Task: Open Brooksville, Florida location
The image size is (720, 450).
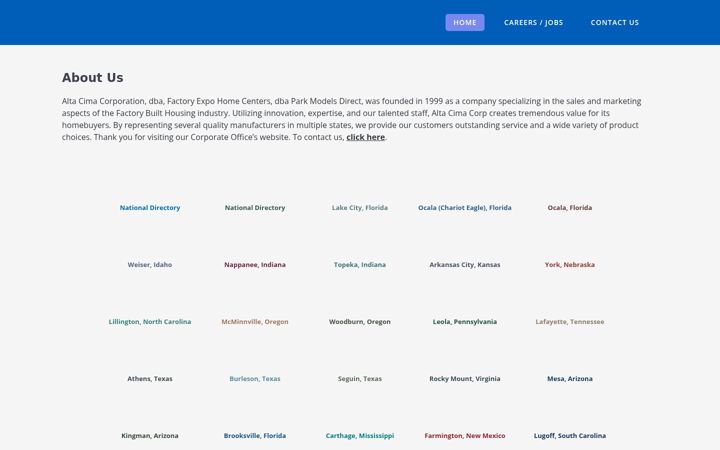Action: click(255, 435)
